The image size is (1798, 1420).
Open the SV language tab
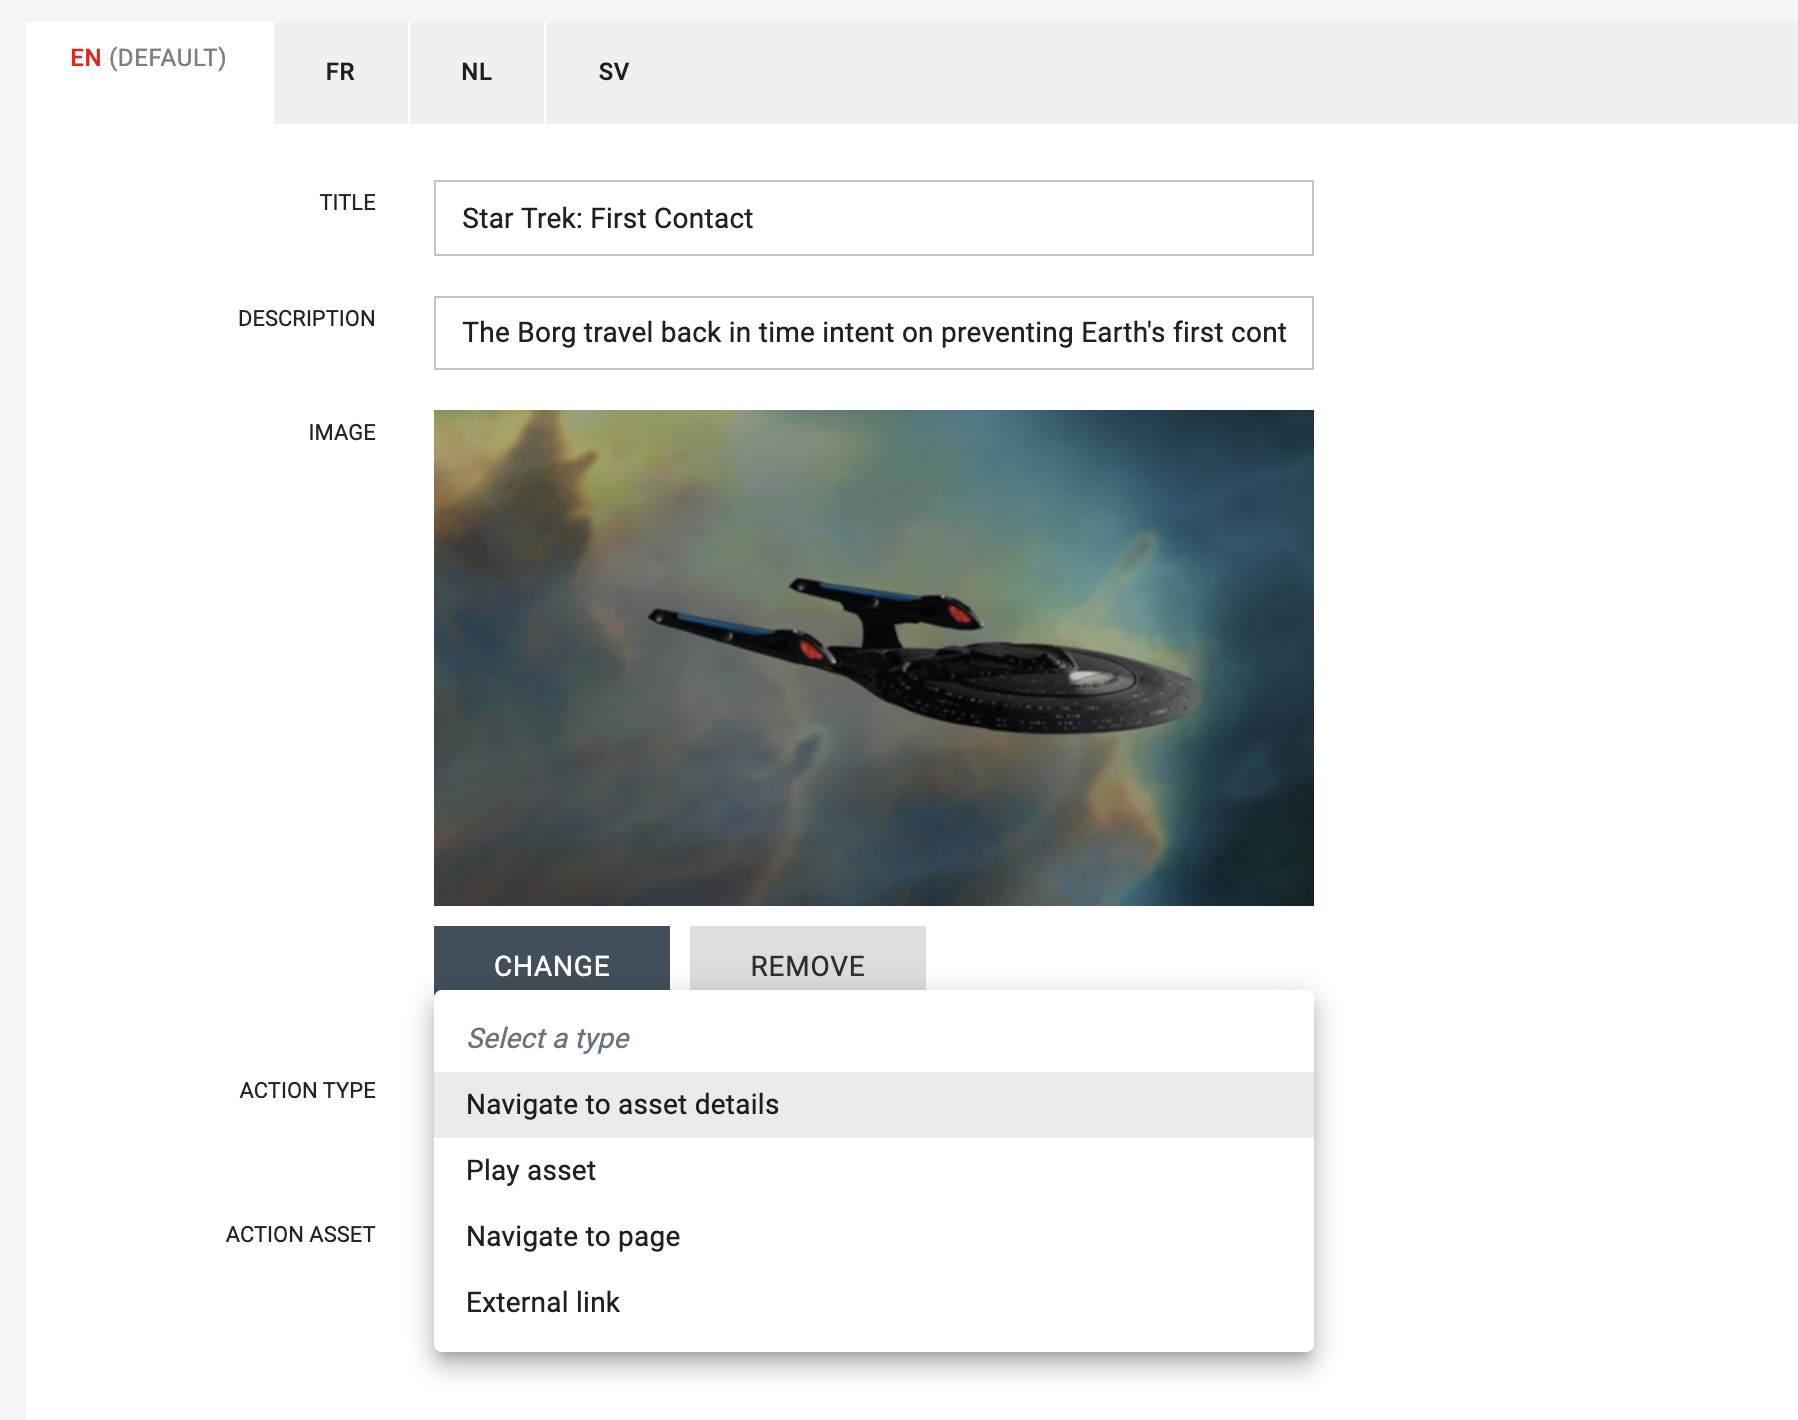pos(614,72)
